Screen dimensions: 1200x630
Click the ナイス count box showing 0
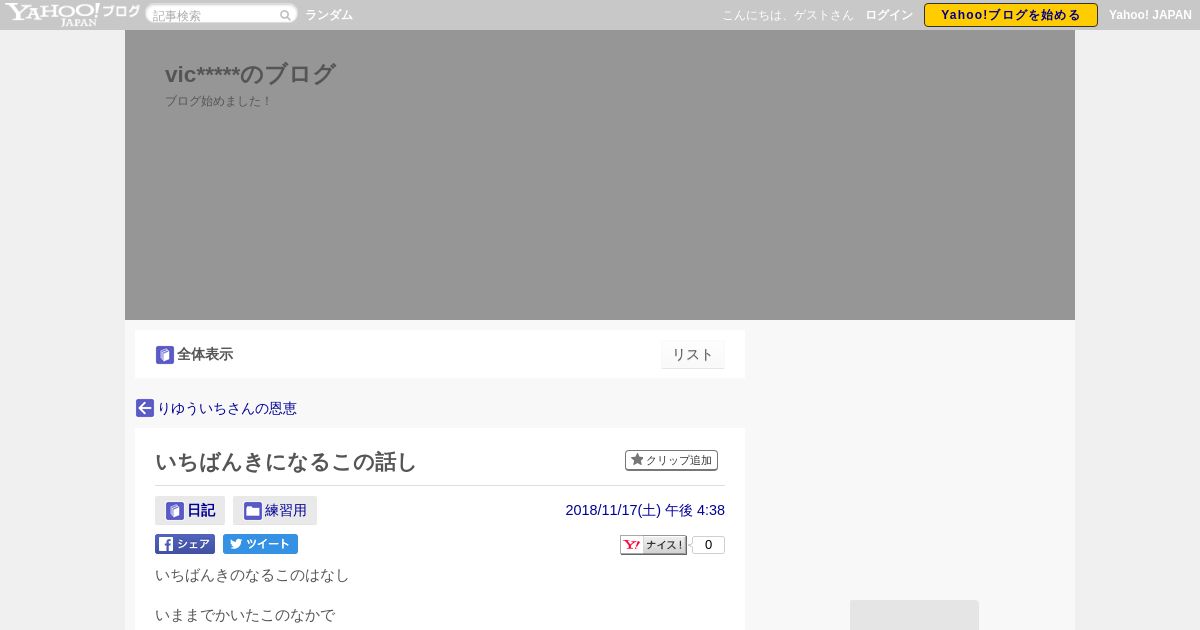point(708,545)
